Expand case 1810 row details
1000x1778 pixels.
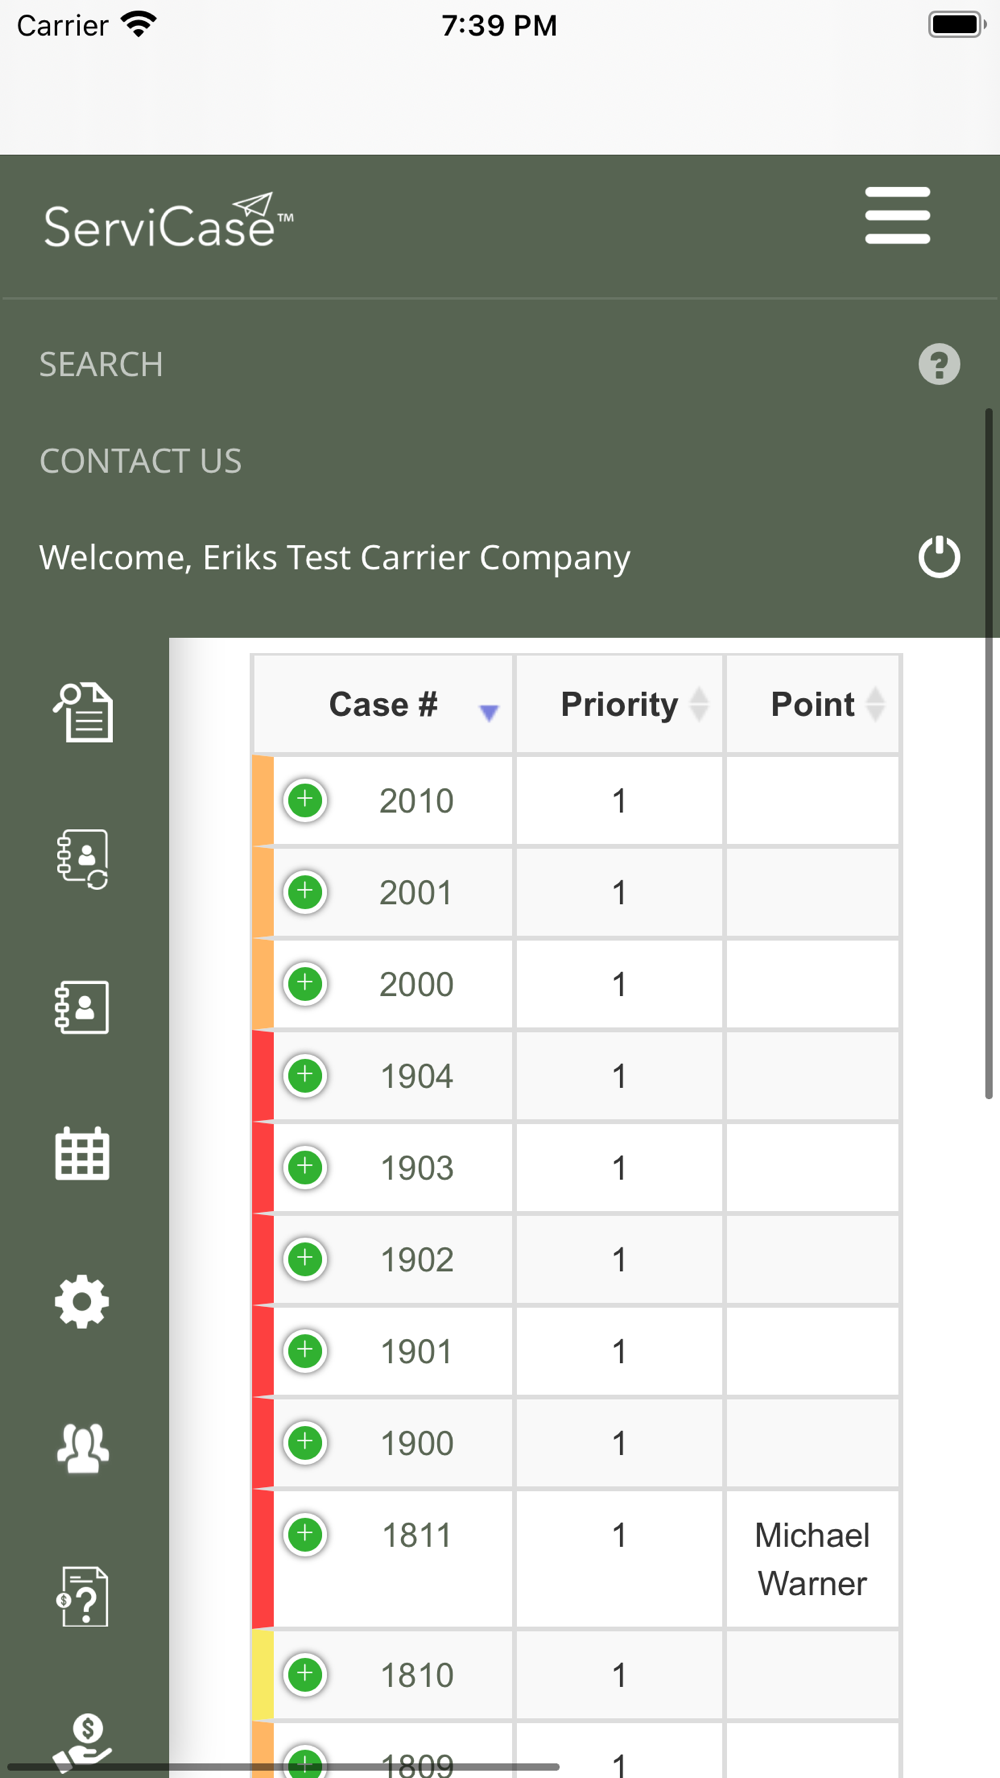[305, 1674]
